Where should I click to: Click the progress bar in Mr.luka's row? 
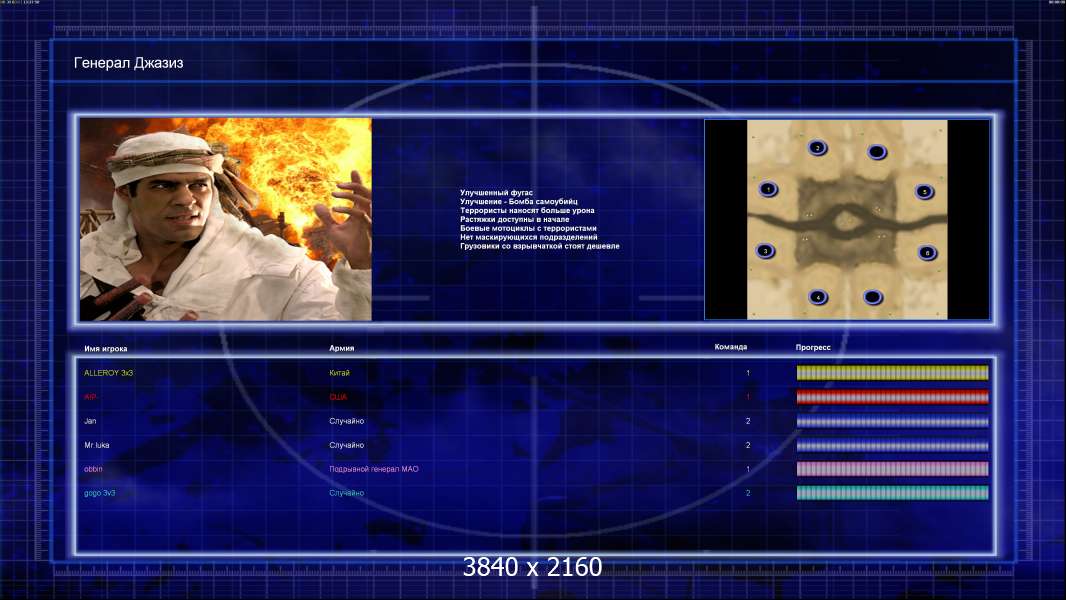pos(892,446)
